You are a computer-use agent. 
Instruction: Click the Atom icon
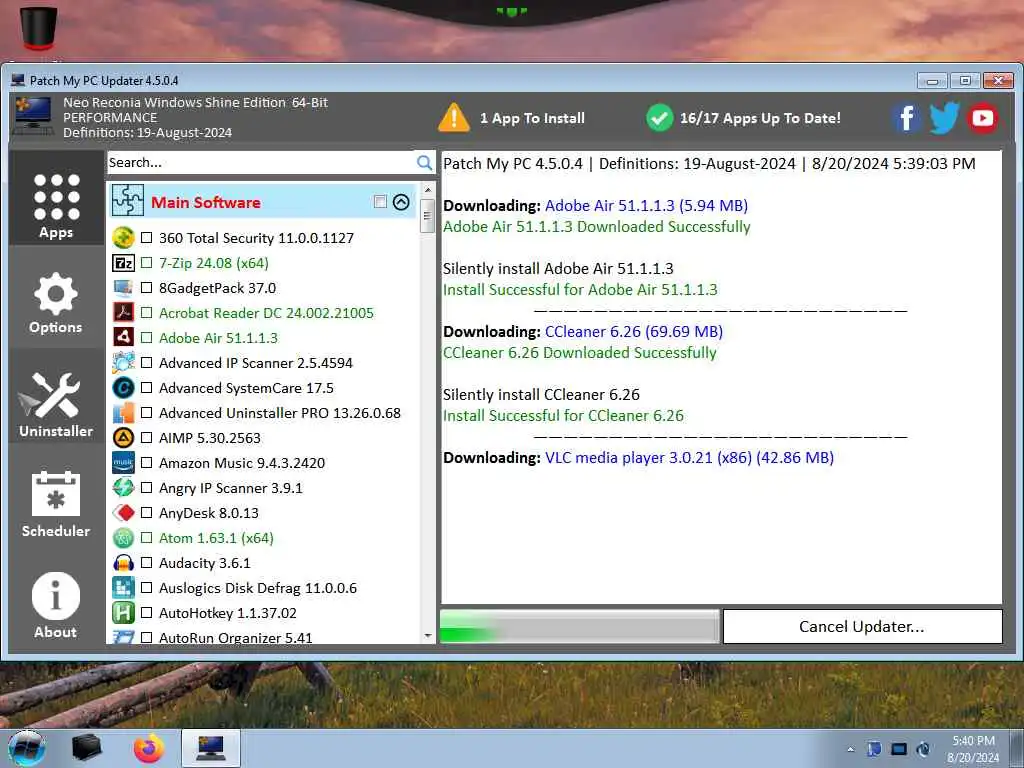pos(123,538)
